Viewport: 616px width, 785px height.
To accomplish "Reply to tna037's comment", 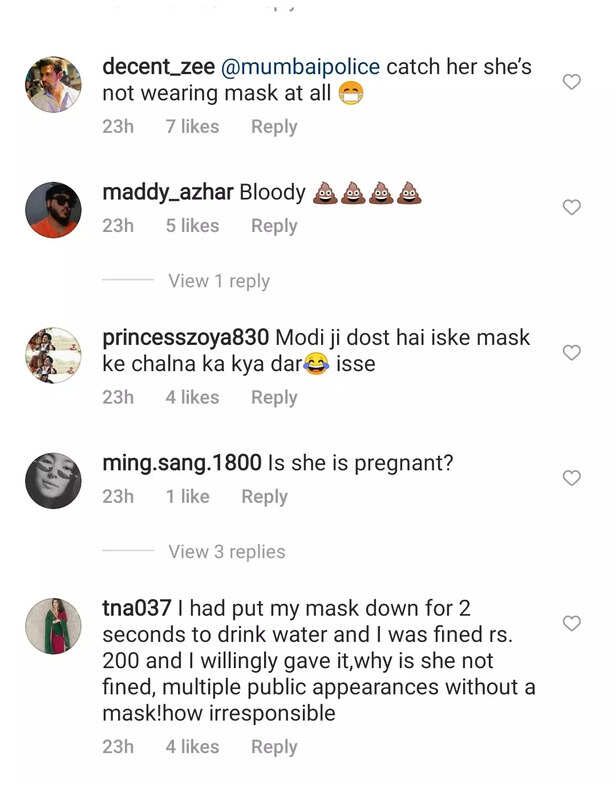I will (274, 747).
